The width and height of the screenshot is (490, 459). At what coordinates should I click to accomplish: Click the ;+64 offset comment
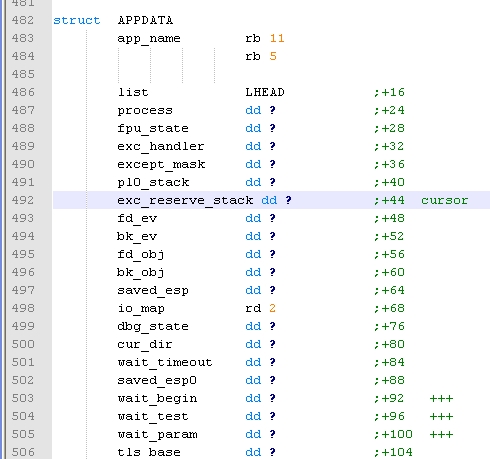[389, 290]
